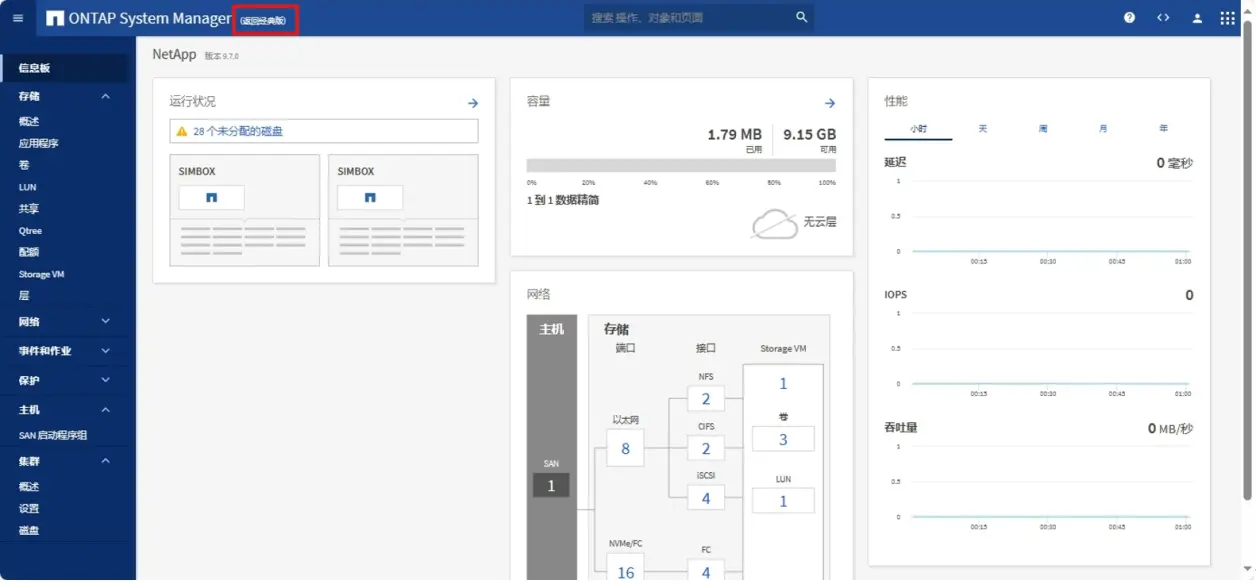Switch performance view to 月 tab
Viewport: 1256px width, 584px height.
(x=1103, y=129)
